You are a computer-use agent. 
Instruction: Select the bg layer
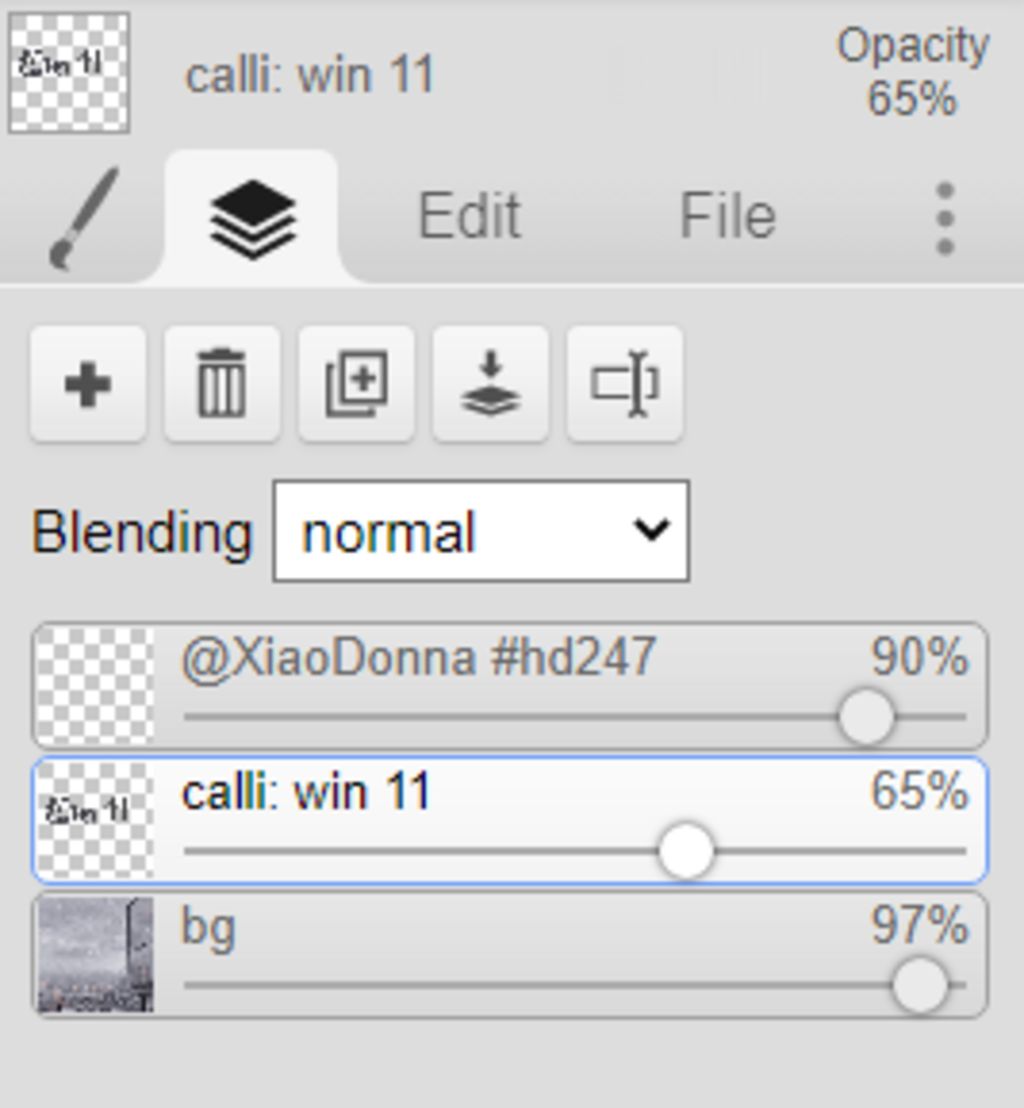tap(510, 955)
